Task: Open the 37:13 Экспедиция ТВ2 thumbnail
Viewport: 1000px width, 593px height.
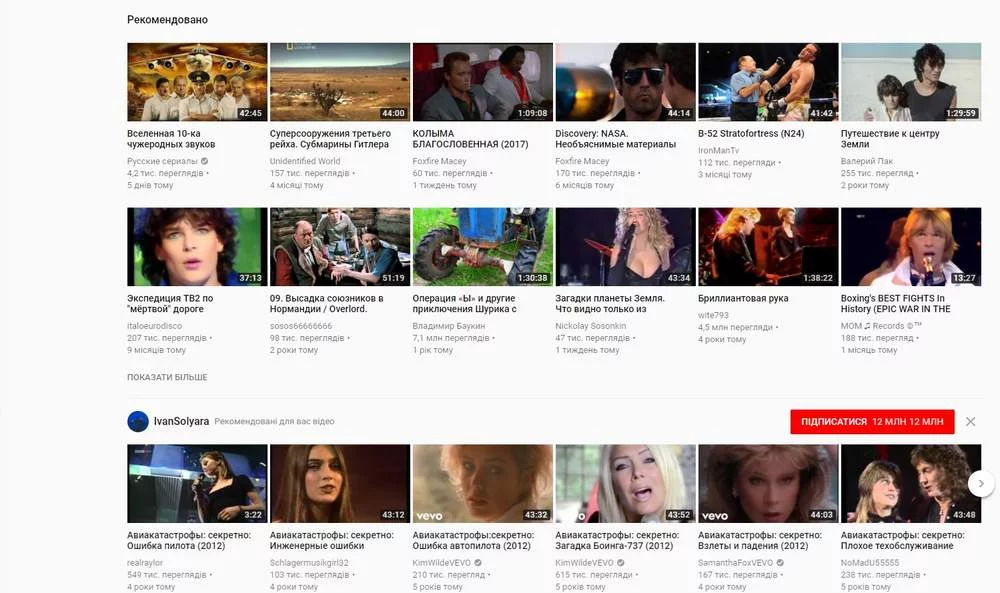Action: tap(197, 246)
